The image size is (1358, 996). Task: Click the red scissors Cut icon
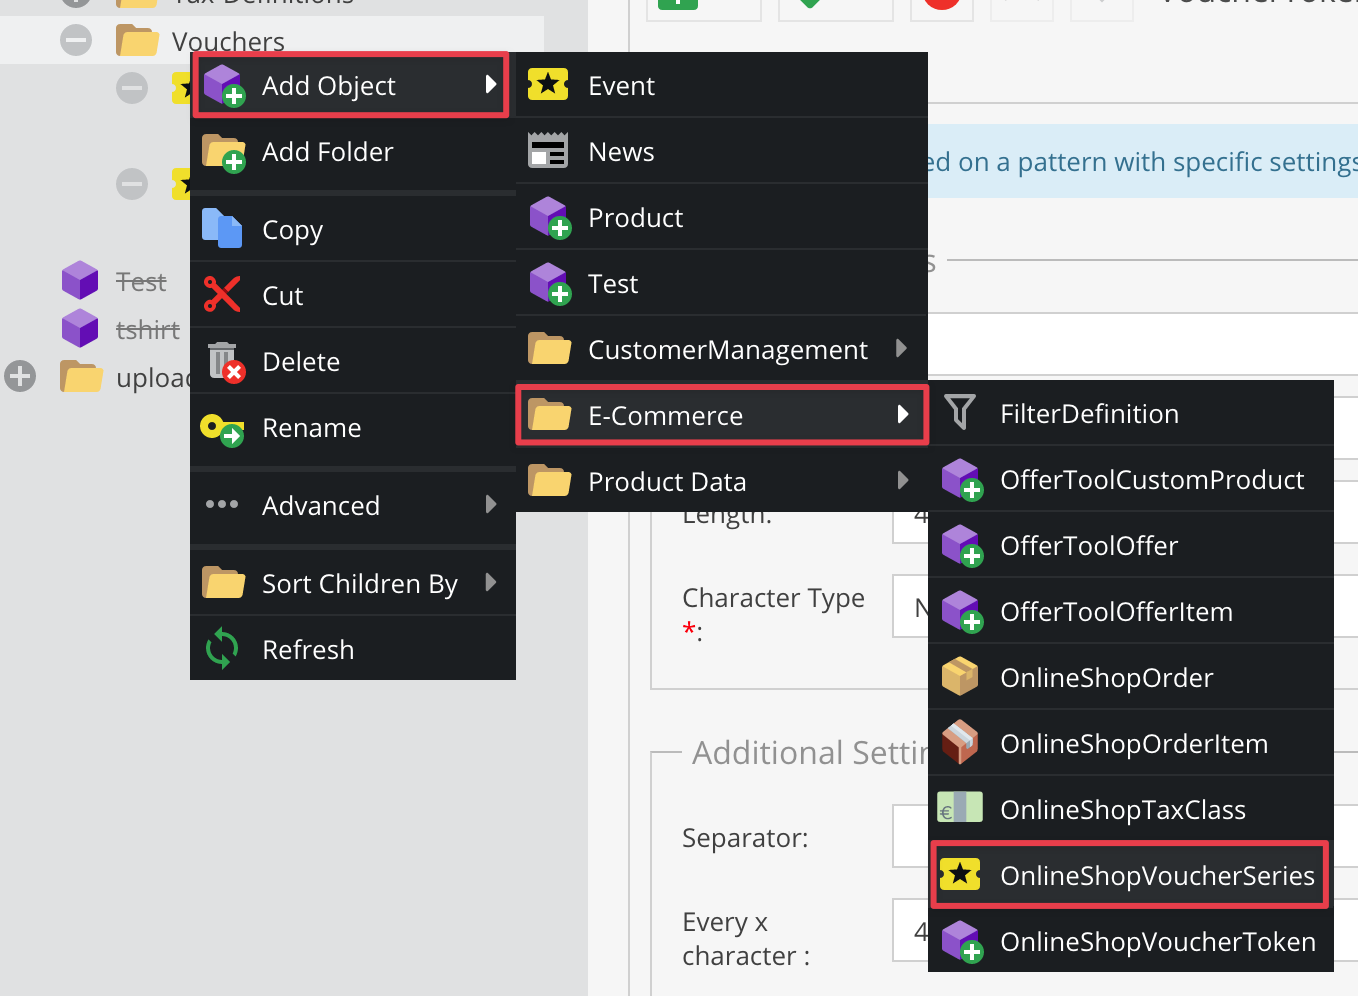[222, 295]
